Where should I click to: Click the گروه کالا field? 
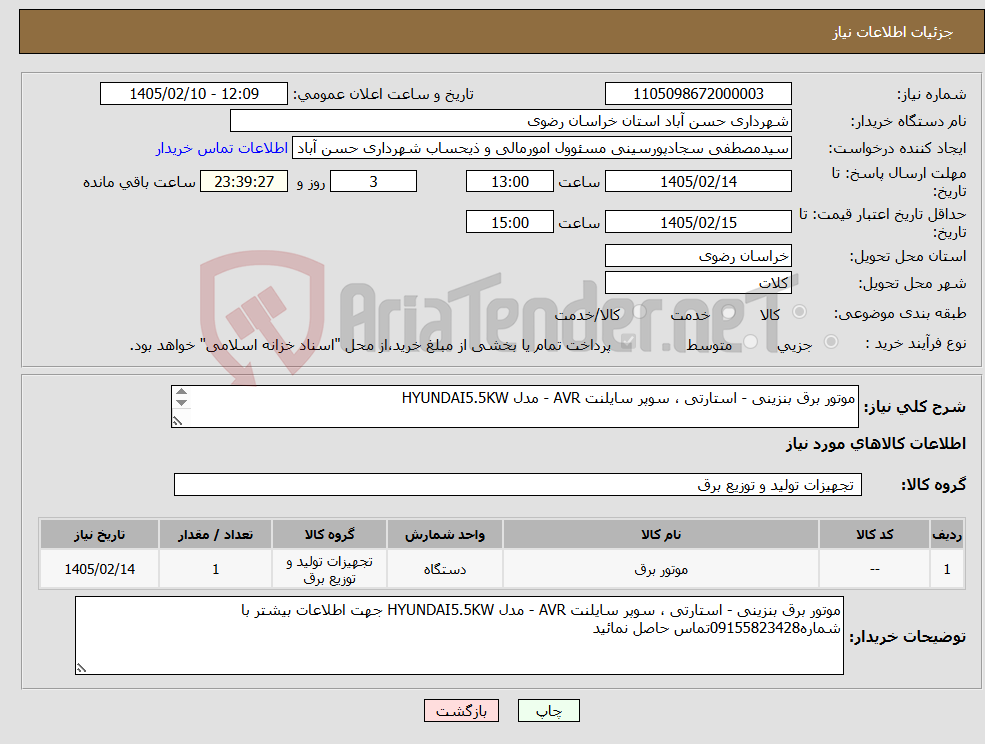(x=518, y=484)
